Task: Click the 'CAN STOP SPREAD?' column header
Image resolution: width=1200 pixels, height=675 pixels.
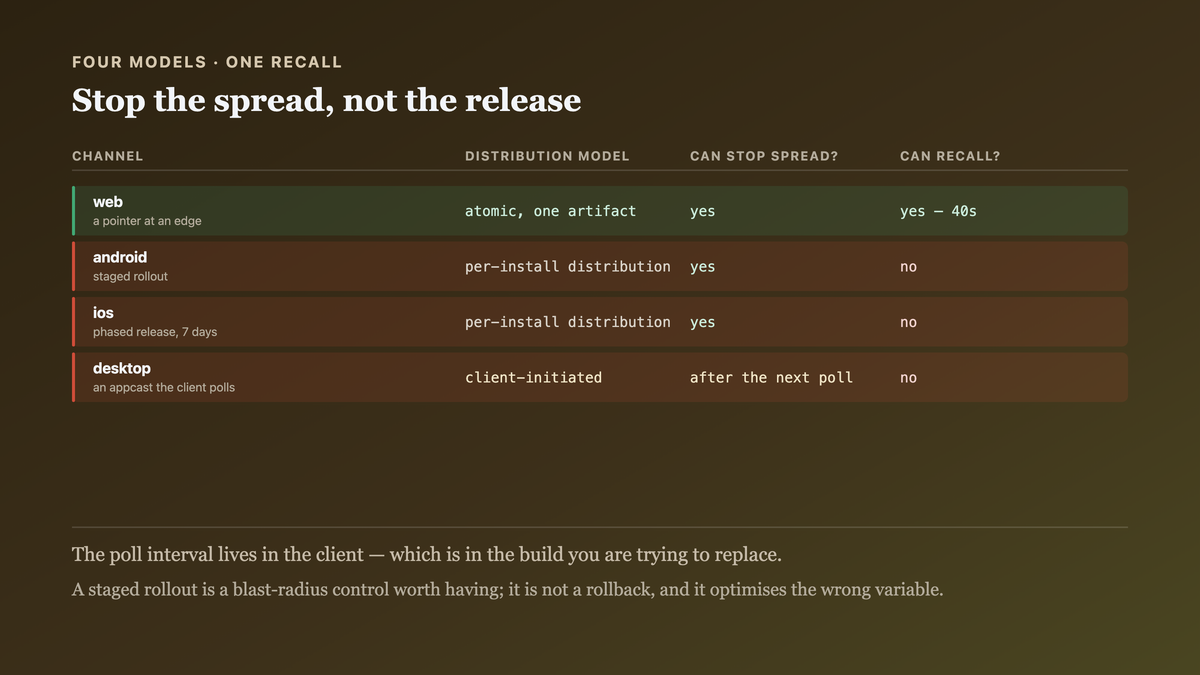Action: pyautogui.click(x=764, y=156)
